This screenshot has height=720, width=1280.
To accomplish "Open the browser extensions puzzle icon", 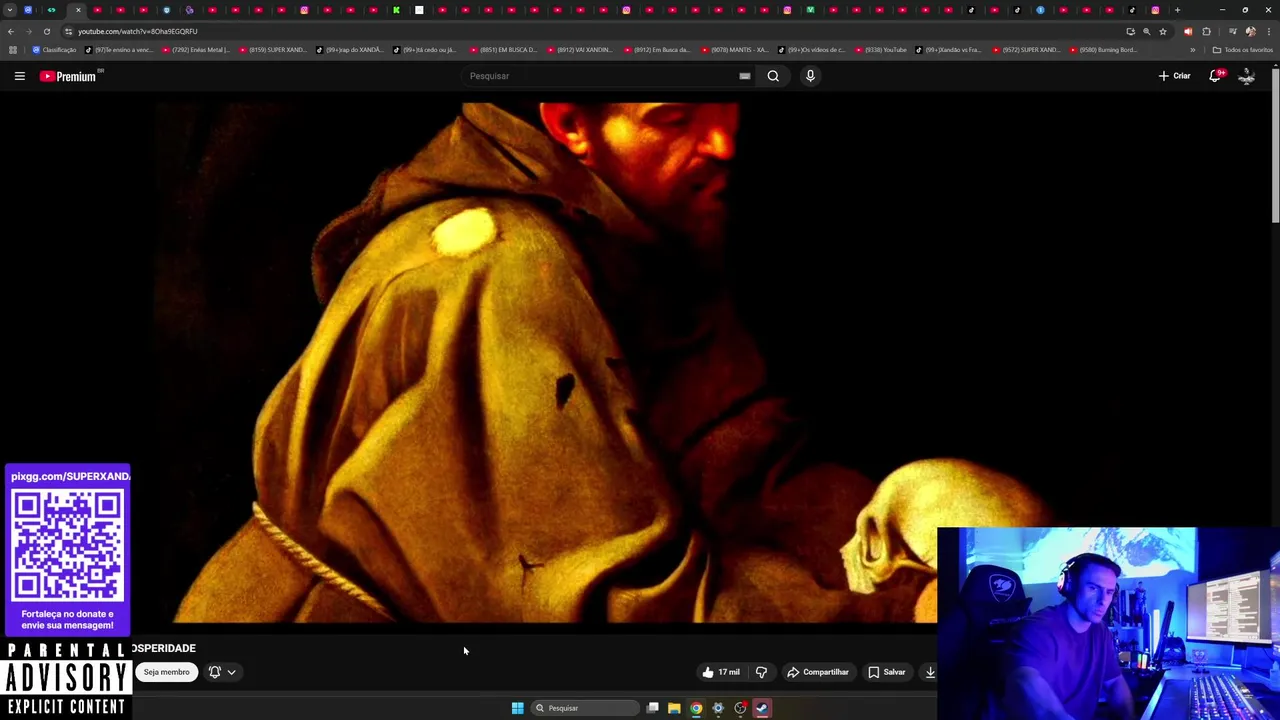I will tap(1206, 31).
